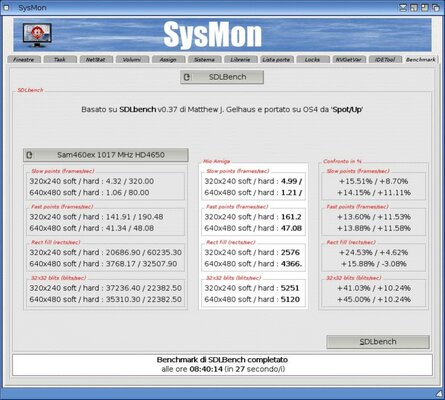Select the Librerie tab
The height and width of the screenshot is (400, 445).
click(240, 59)
